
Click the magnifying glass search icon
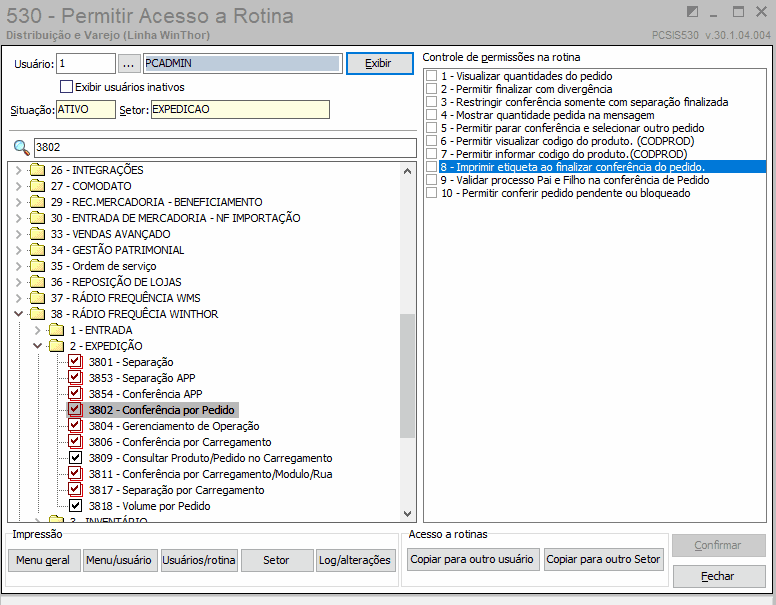21,148
